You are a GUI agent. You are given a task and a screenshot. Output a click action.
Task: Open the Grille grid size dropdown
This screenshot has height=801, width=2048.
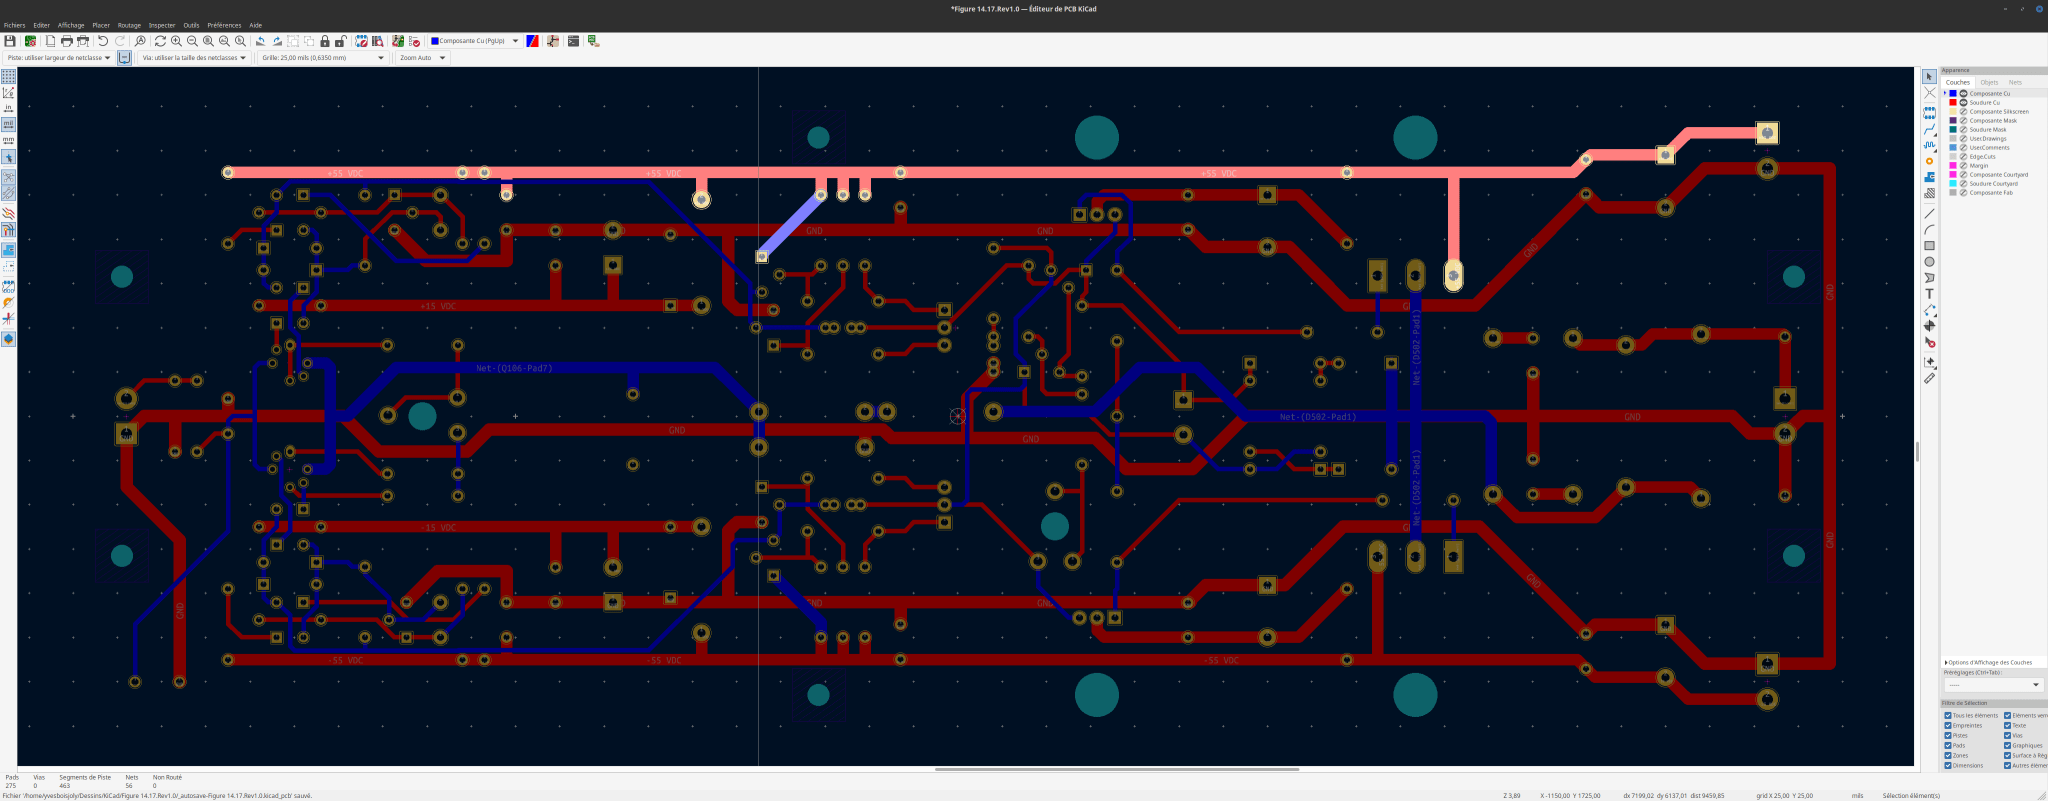322,58
